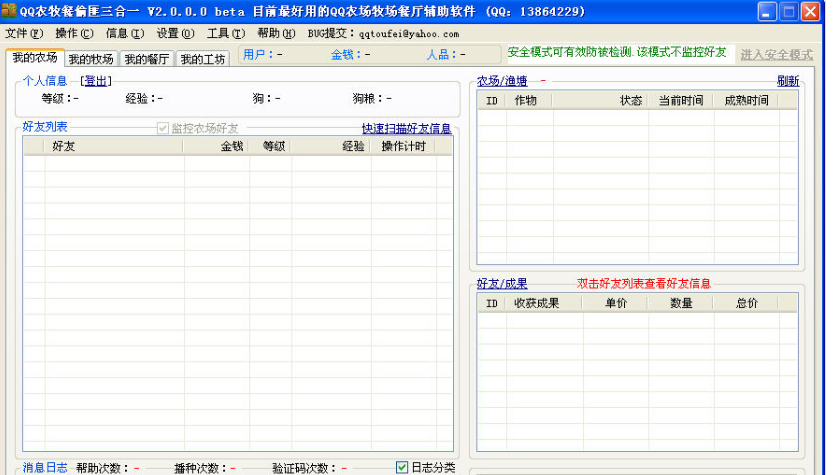Image resolution: width=834 pixels, height=475 pixels.
Task: Open the 设置(O) menu
Action: point(176,34)
